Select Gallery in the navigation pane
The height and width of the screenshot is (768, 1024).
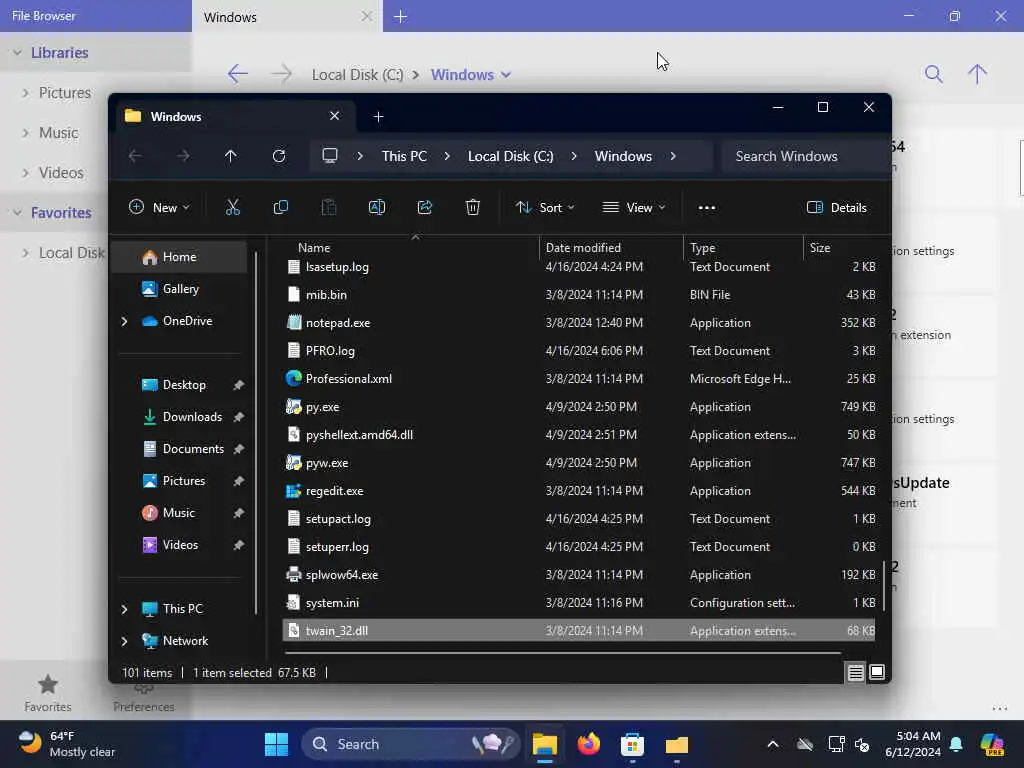pos(180,289)
